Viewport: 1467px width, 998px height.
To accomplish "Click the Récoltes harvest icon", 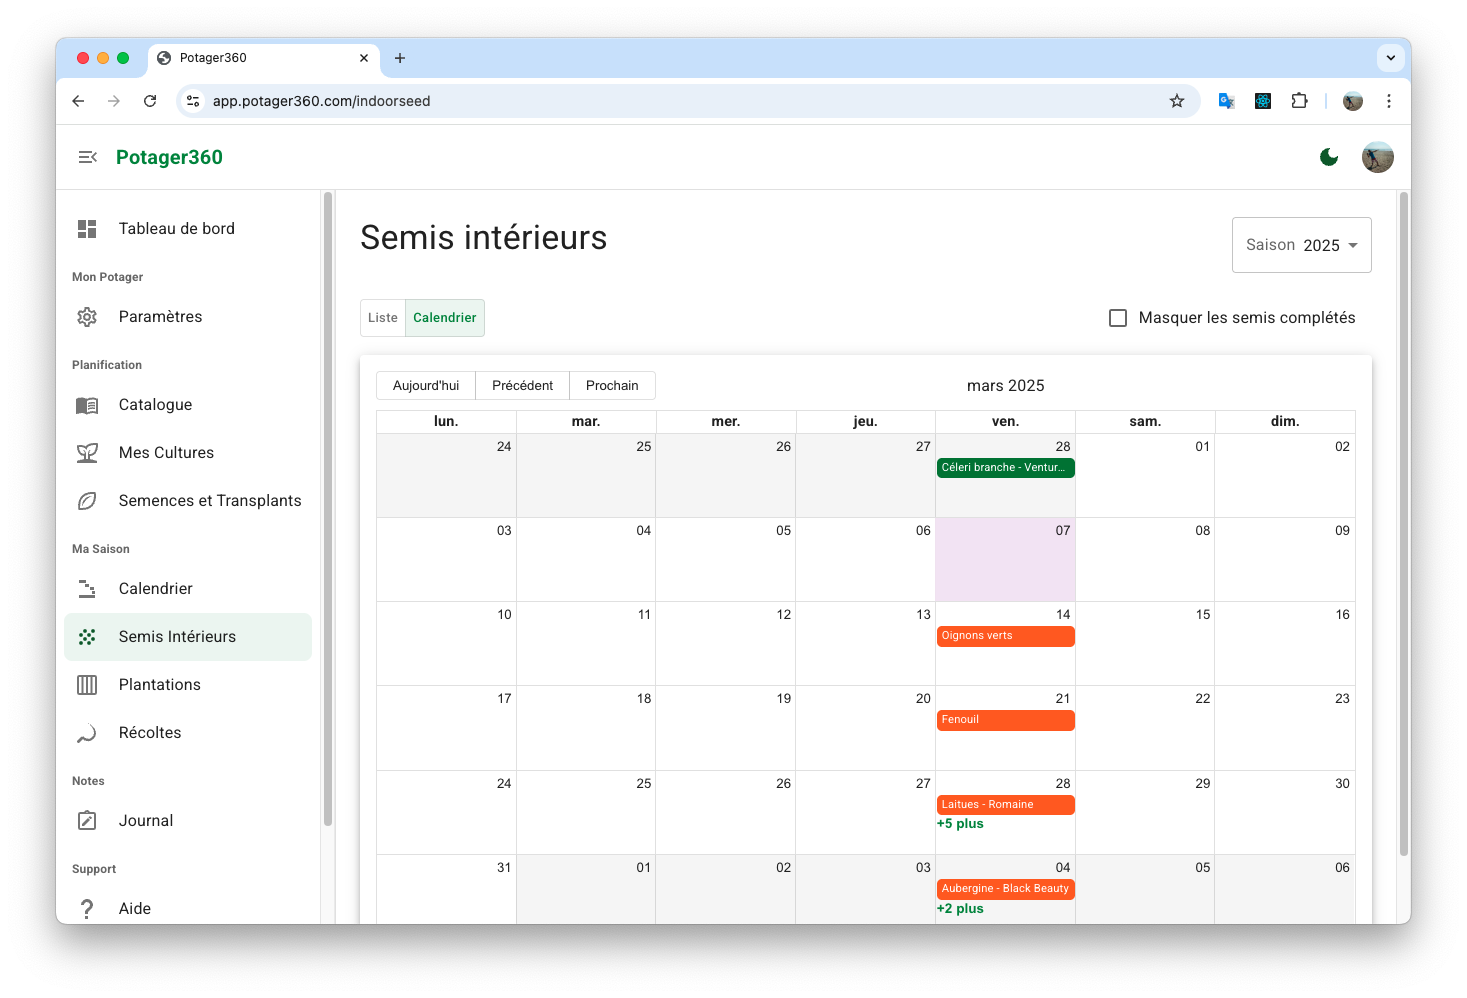I will [x=87, y=732].
